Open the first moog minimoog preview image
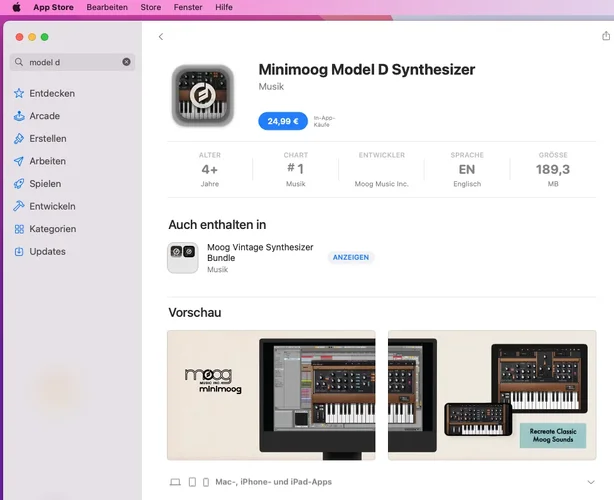The width and height of the screenshot is (614, 500). click(x=271, y=395)
